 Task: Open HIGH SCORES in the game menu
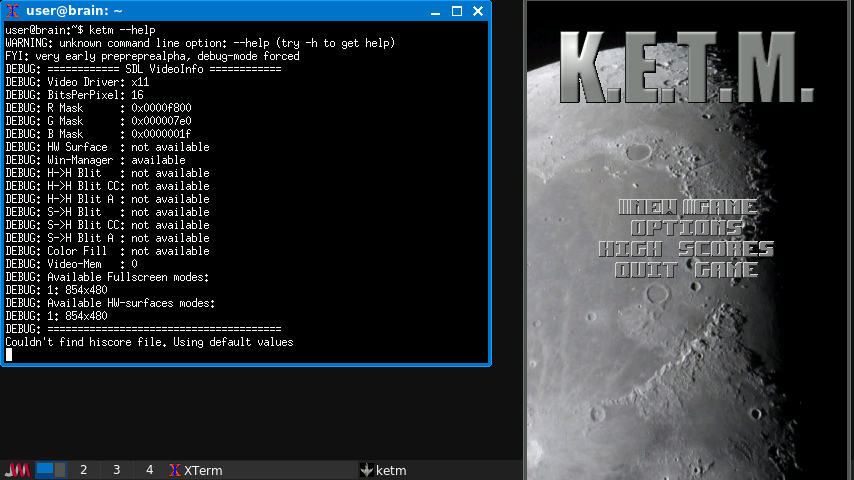click(x=687, y=249)
